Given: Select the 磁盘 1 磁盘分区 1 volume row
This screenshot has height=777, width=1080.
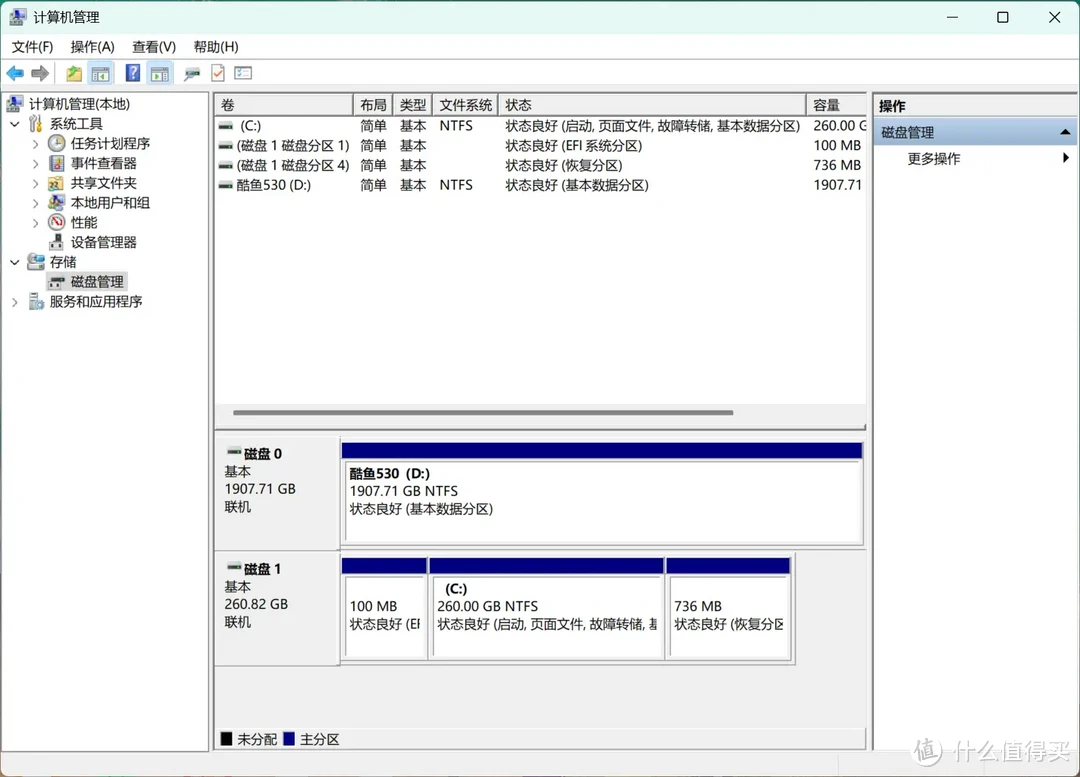Looking at the screenshot, I should [x=541, y=146].
